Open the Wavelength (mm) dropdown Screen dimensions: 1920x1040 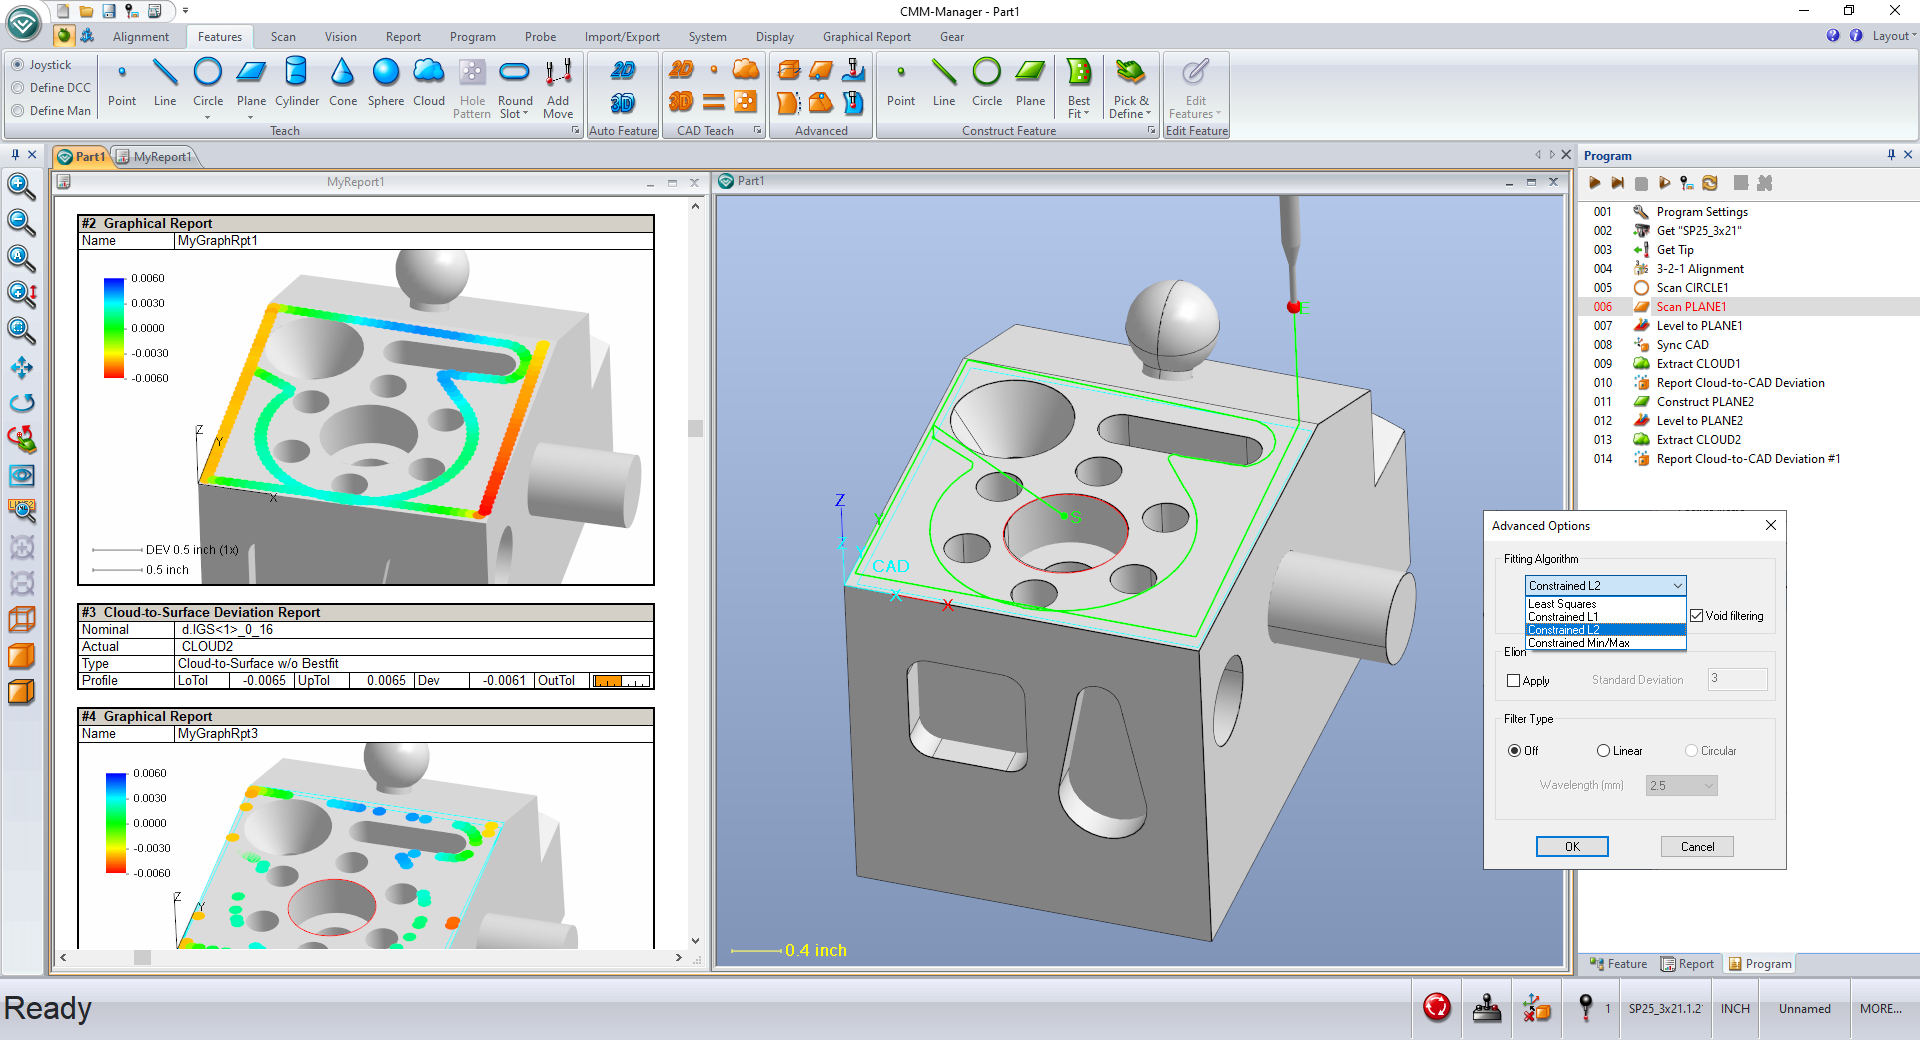click(x=1682, y=786)
